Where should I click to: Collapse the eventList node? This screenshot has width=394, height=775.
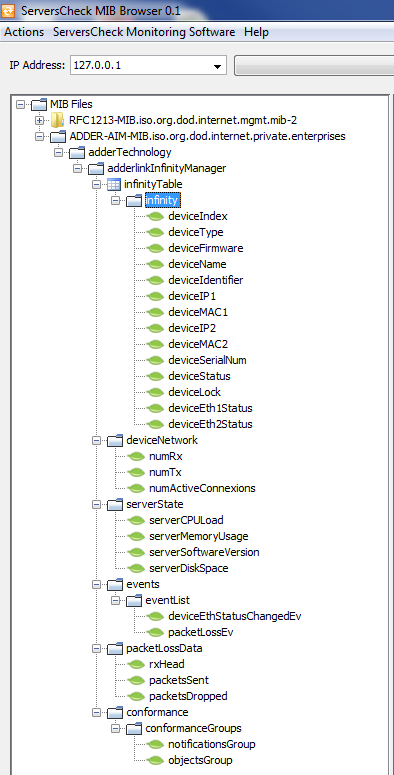click(x=116, y=601)
